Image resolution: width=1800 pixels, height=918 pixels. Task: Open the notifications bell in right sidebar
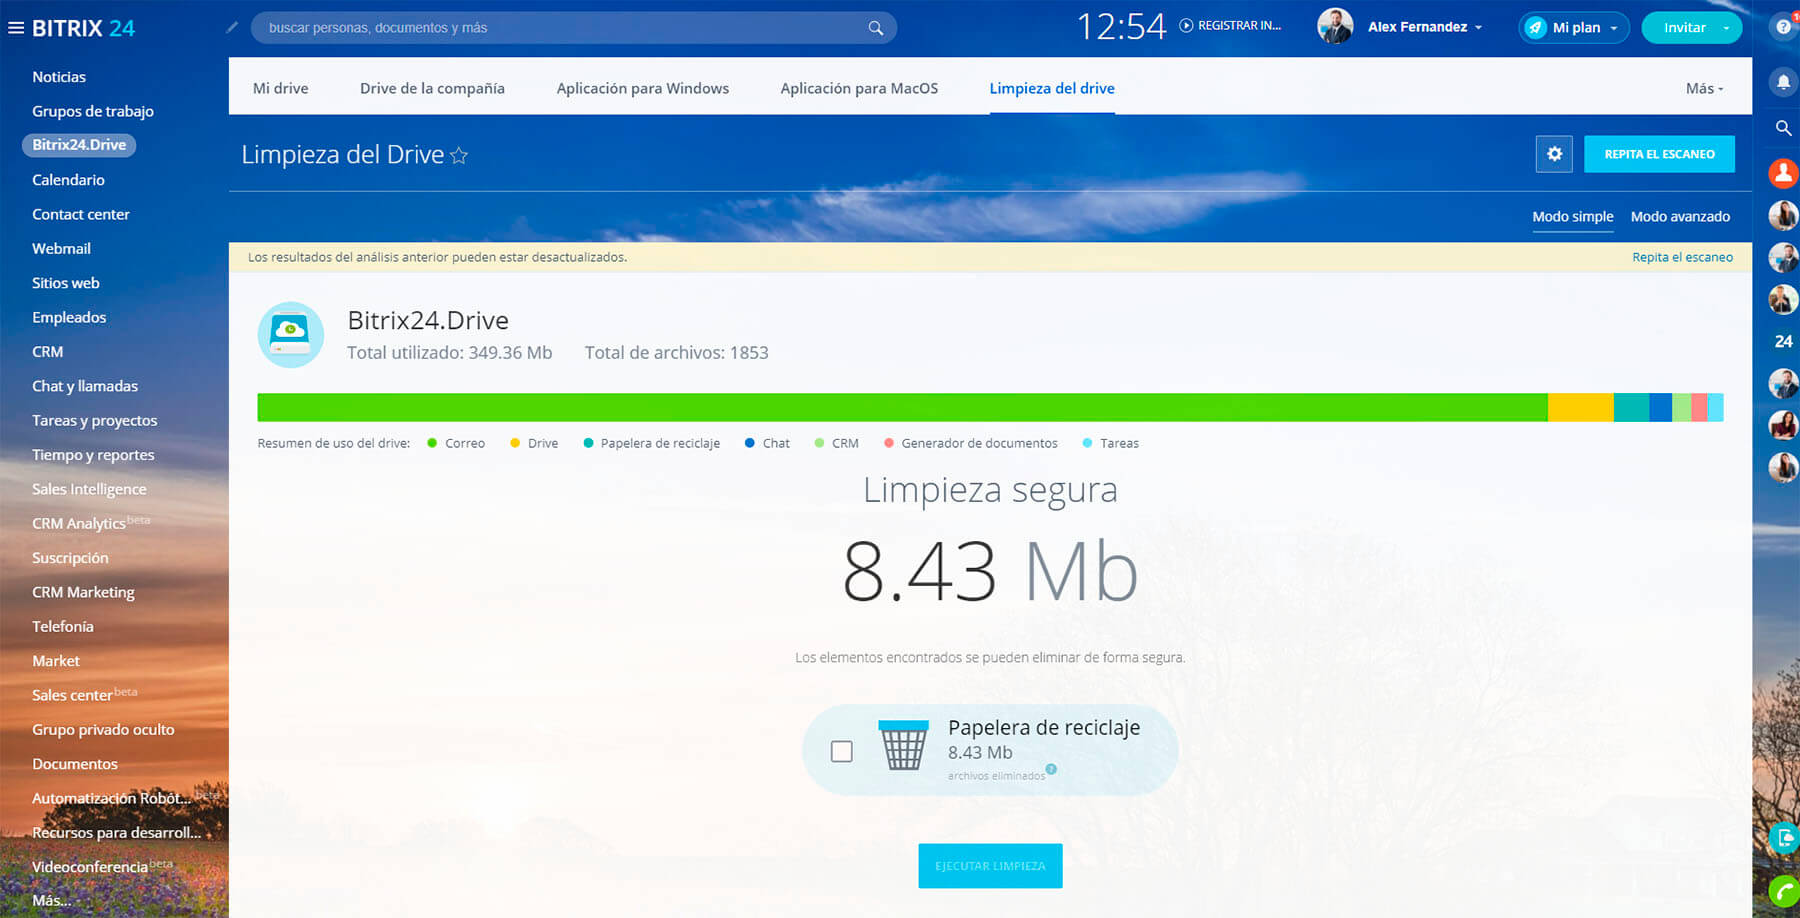point(1783,82)
